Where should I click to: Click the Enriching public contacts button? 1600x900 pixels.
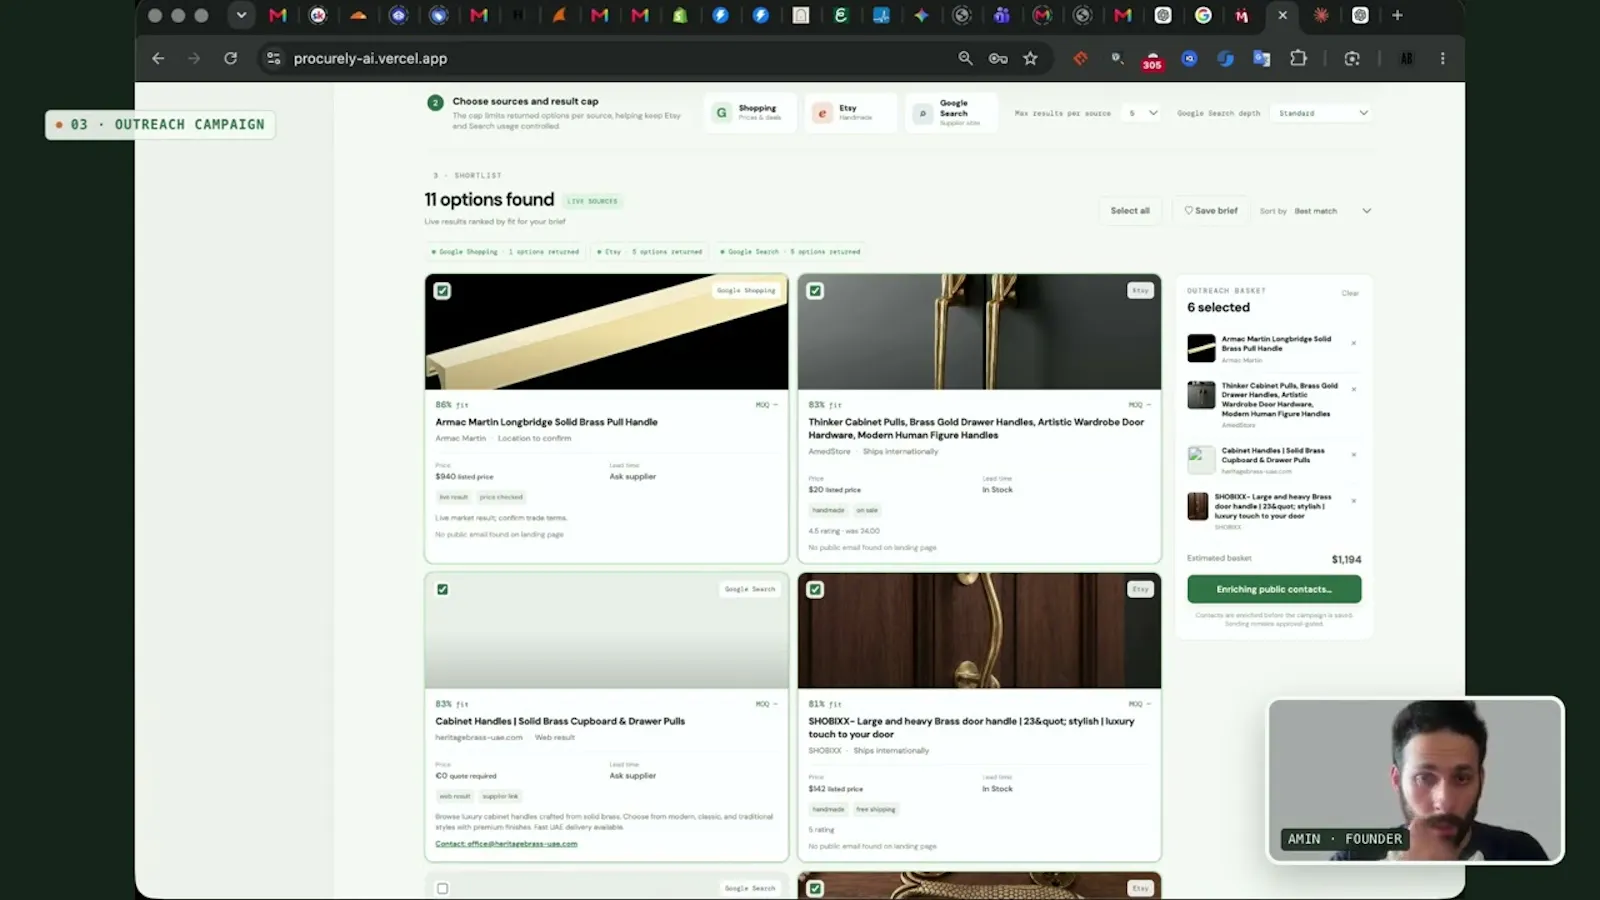click(1274, 589)
